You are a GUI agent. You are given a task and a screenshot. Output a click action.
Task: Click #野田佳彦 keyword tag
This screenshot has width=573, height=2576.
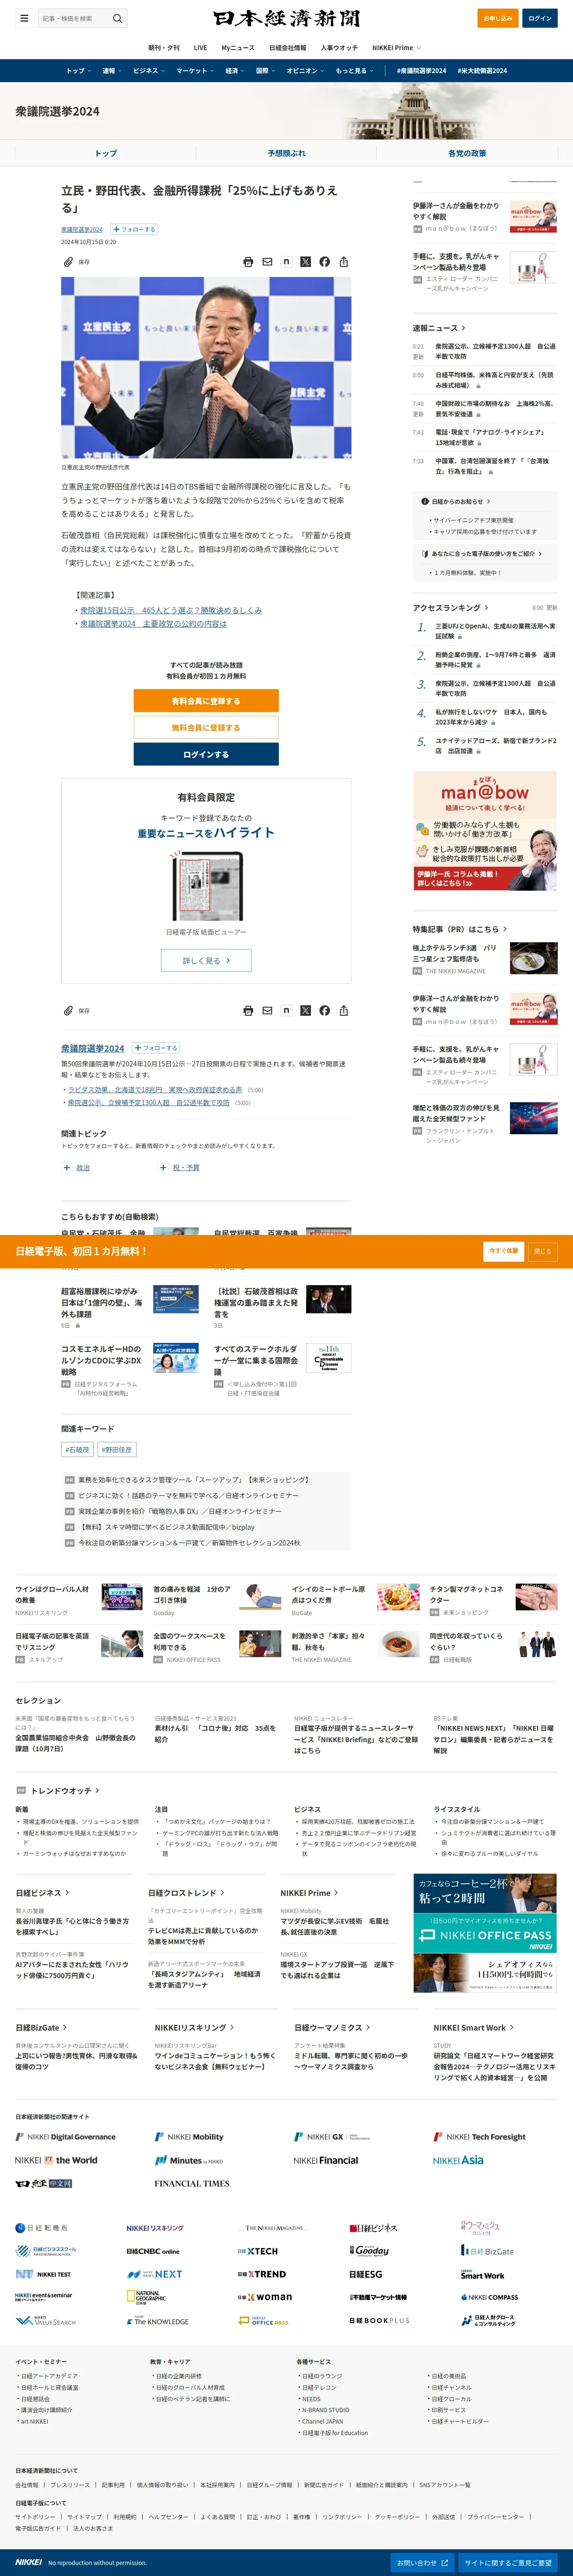[117, 1450]
